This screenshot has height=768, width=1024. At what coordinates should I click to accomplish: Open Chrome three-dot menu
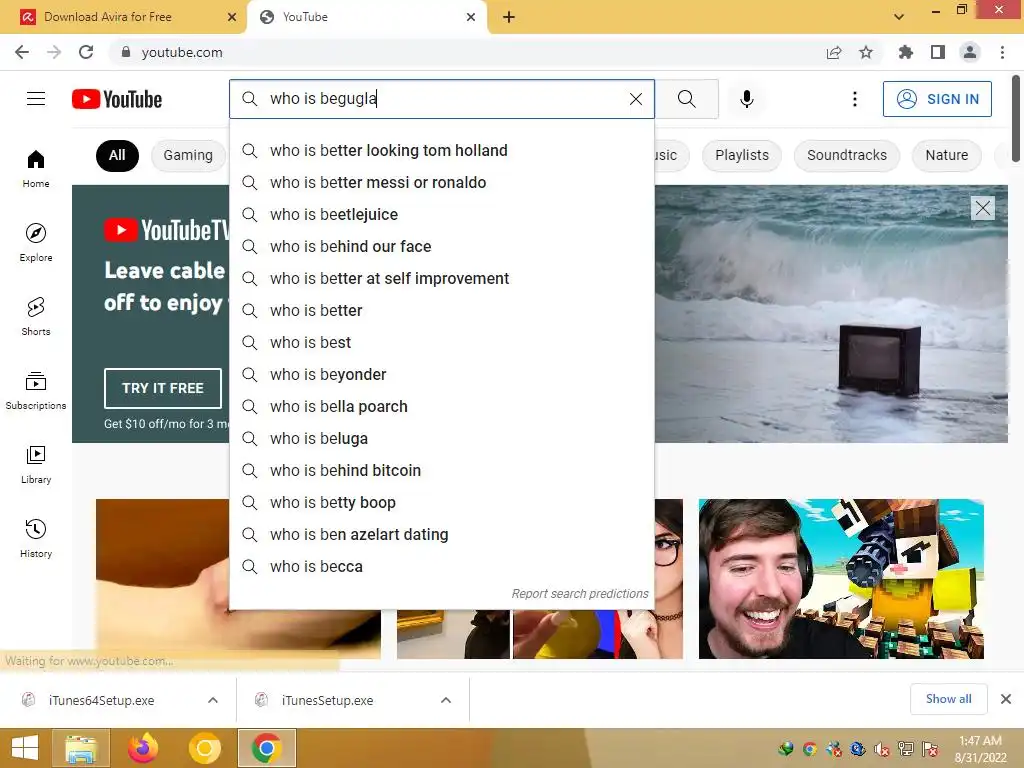pyautogui.click(x=1002, y=52)
